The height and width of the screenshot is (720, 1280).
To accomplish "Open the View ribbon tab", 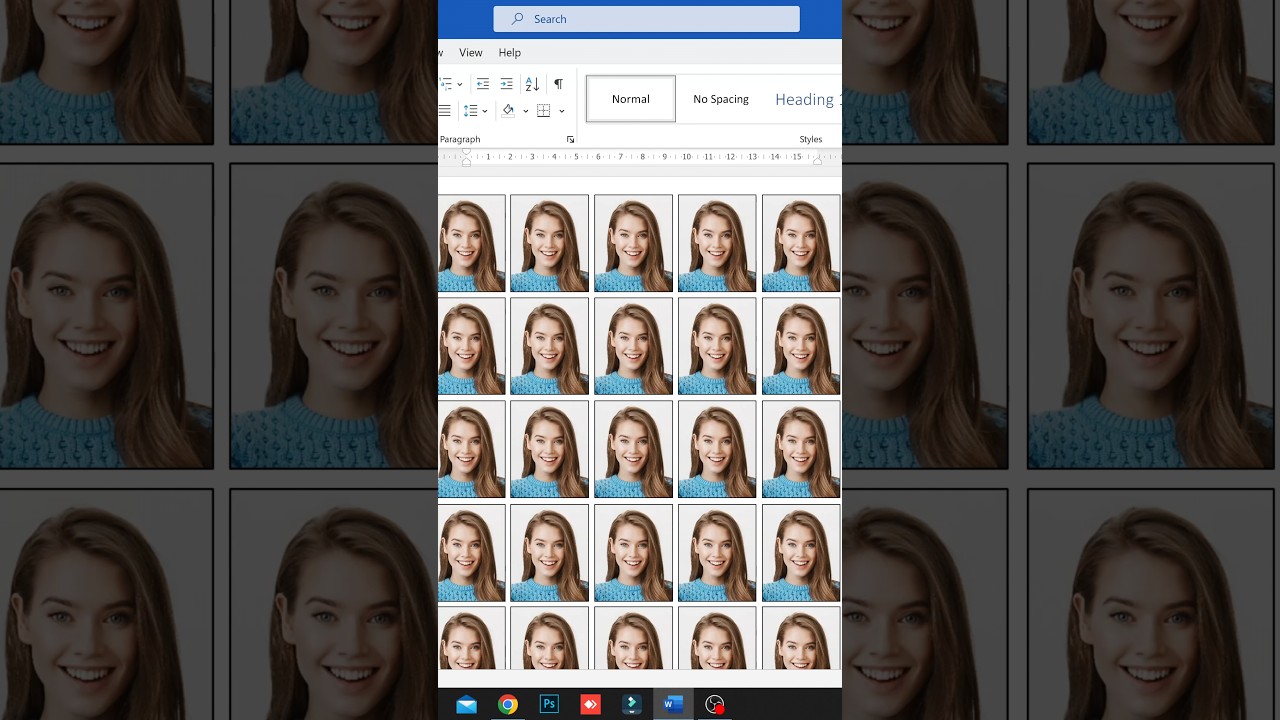I will 471,53.
